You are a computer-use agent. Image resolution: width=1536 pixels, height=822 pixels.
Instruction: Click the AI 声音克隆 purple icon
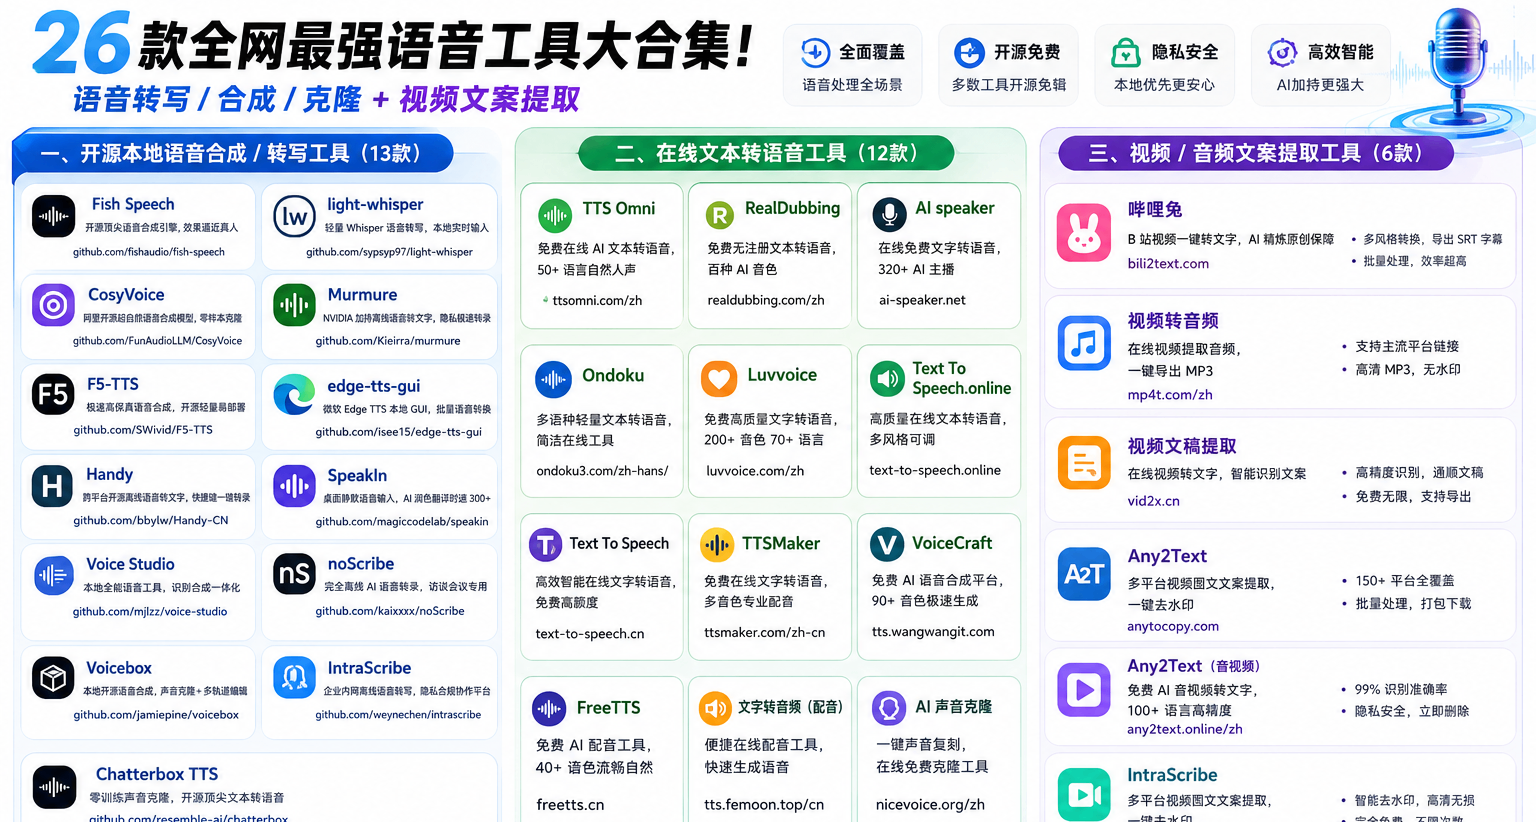click(888, 709)
